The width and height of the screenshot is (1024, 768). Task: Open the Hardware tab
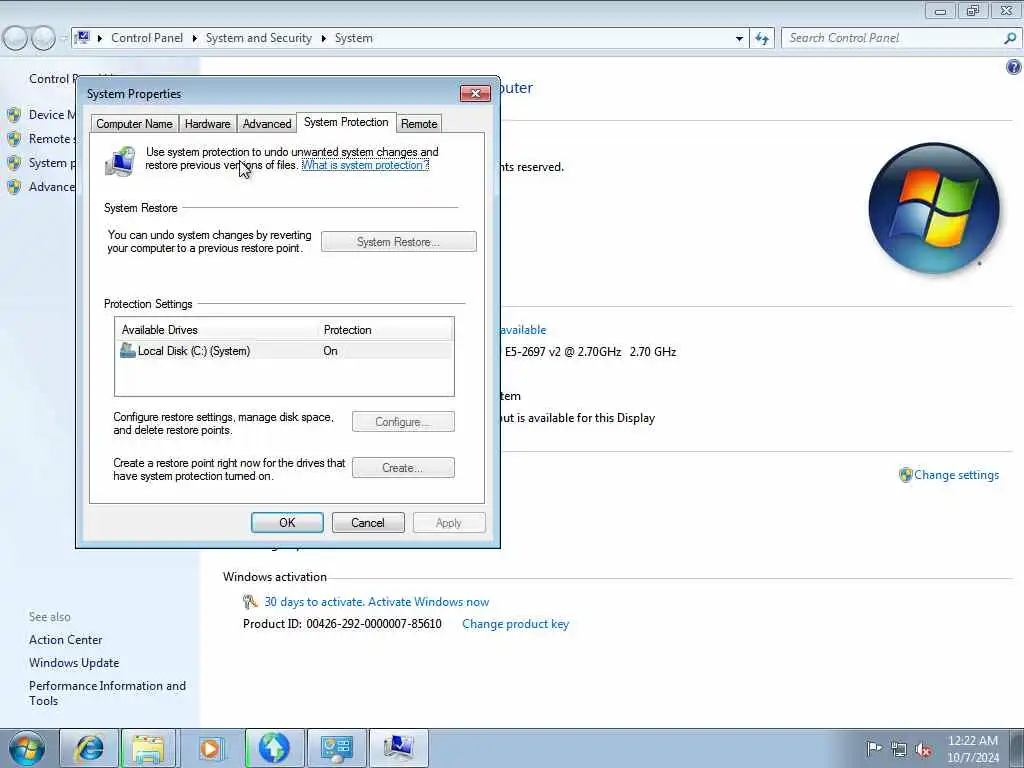pos(208,123)
